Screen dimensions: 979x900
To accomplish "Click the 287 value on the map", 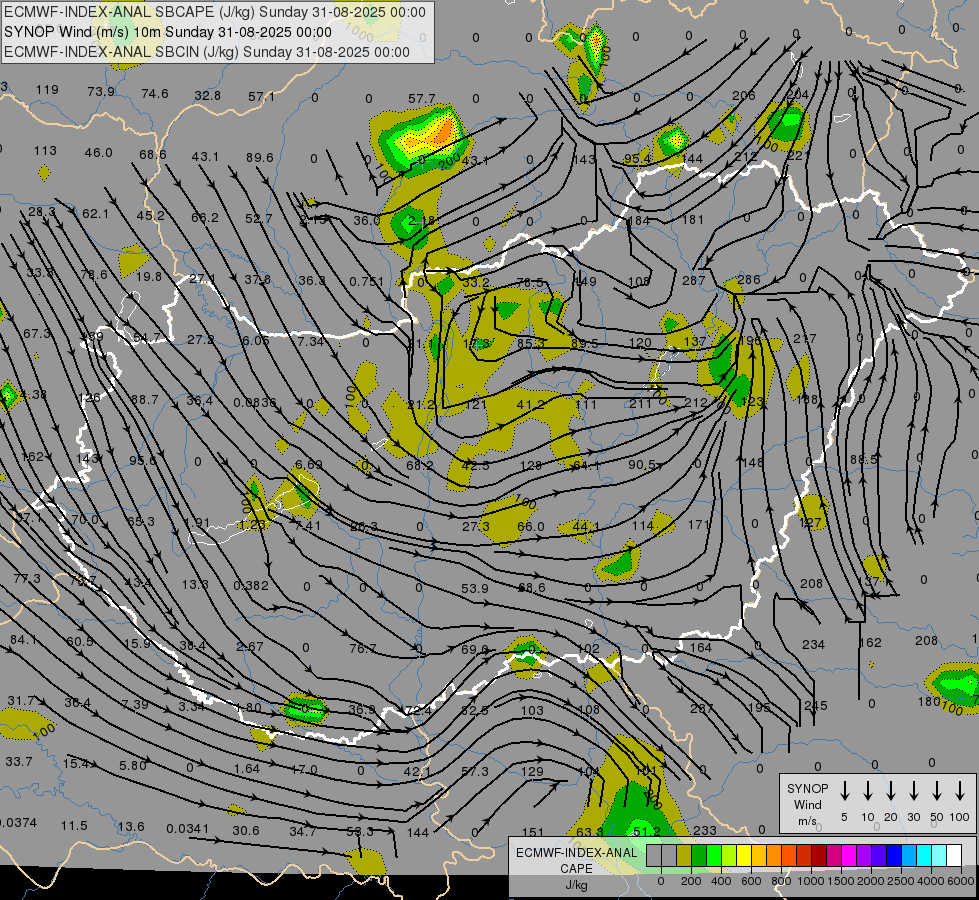I will 693,280.
